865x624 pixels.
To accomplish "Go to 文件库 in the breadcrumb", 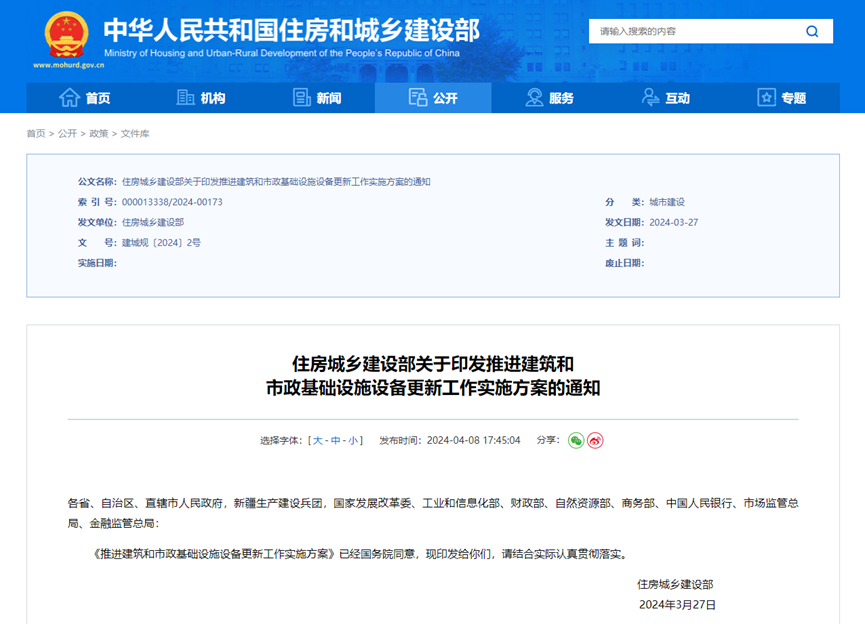I will click(x=135, y=134).
